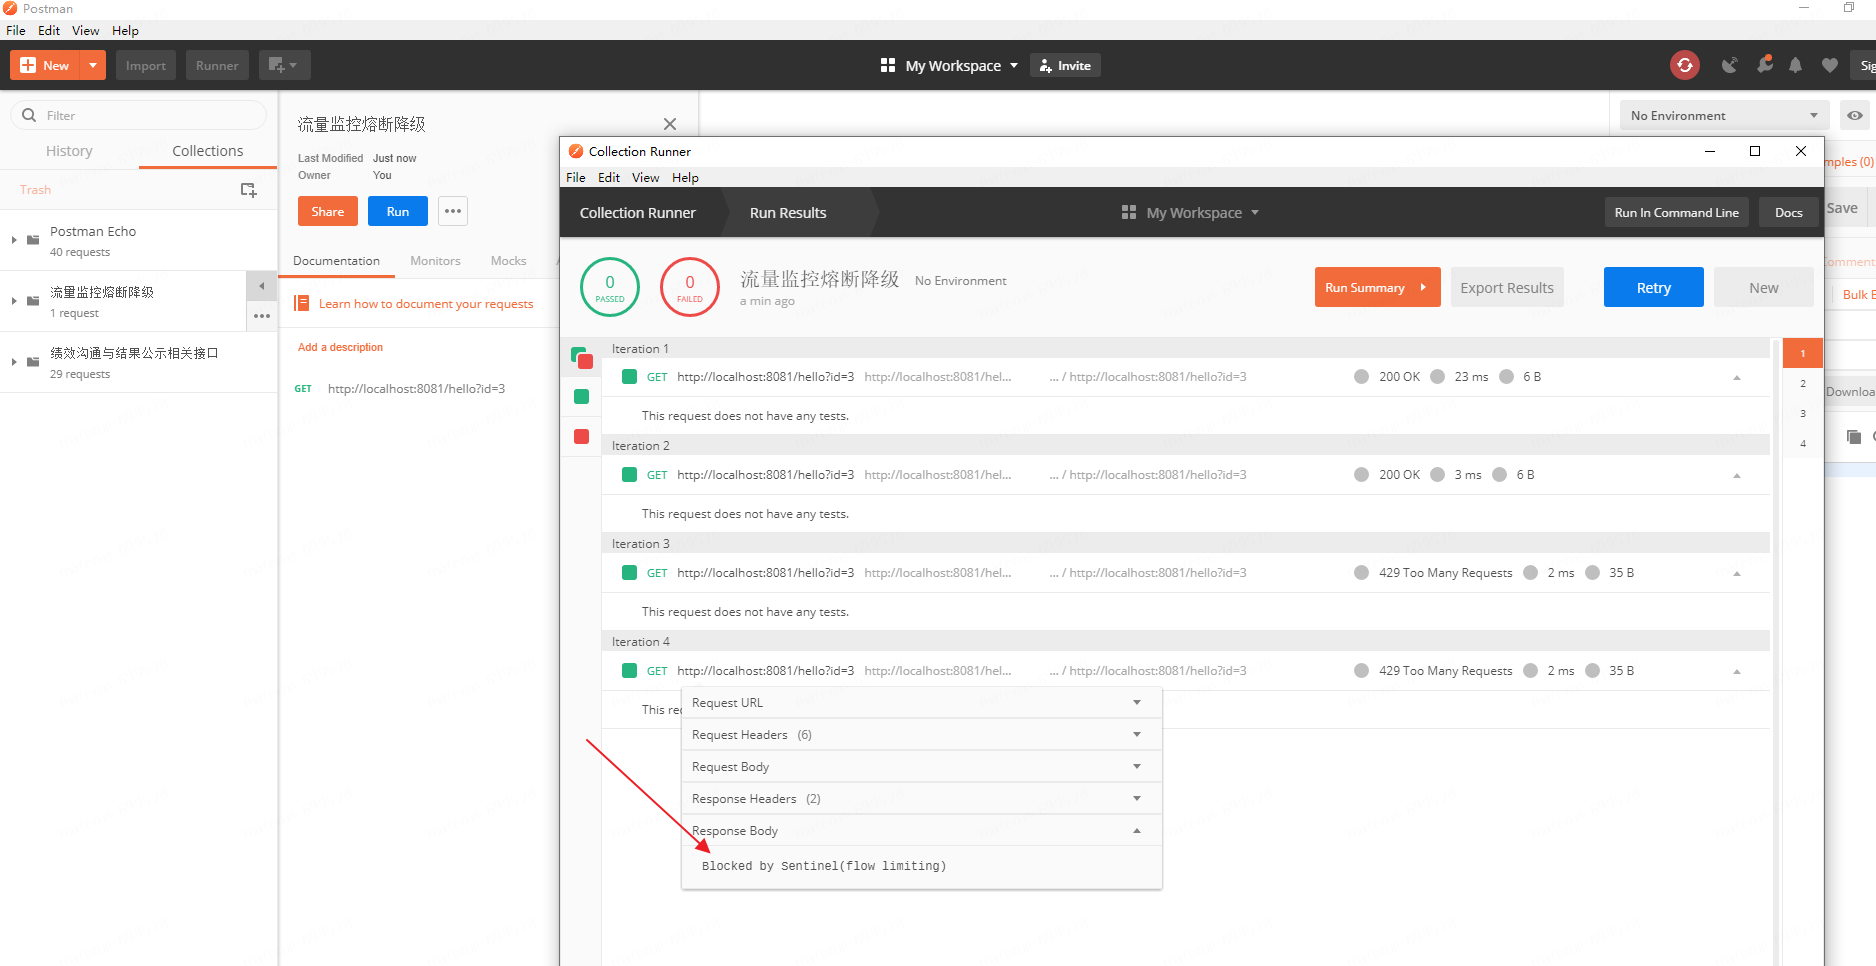This screenshot has width=1876, height=966.
Task: Collapse the Response Body section
Action: click(x=921, y=831)
